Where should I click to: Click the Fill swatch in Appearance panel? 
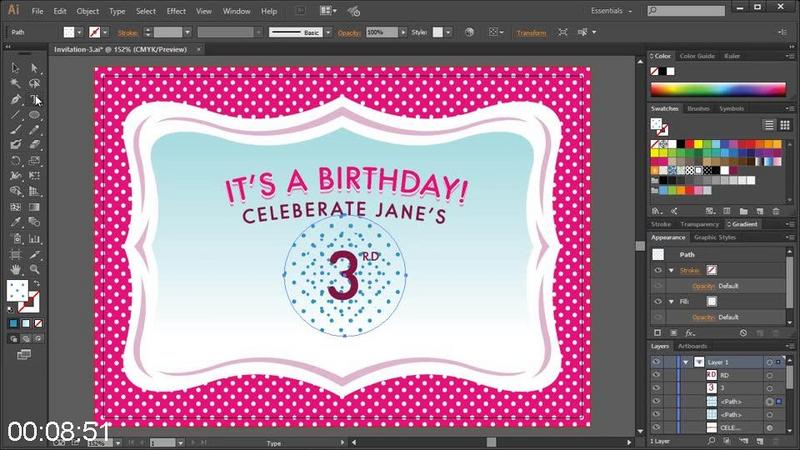712,302
